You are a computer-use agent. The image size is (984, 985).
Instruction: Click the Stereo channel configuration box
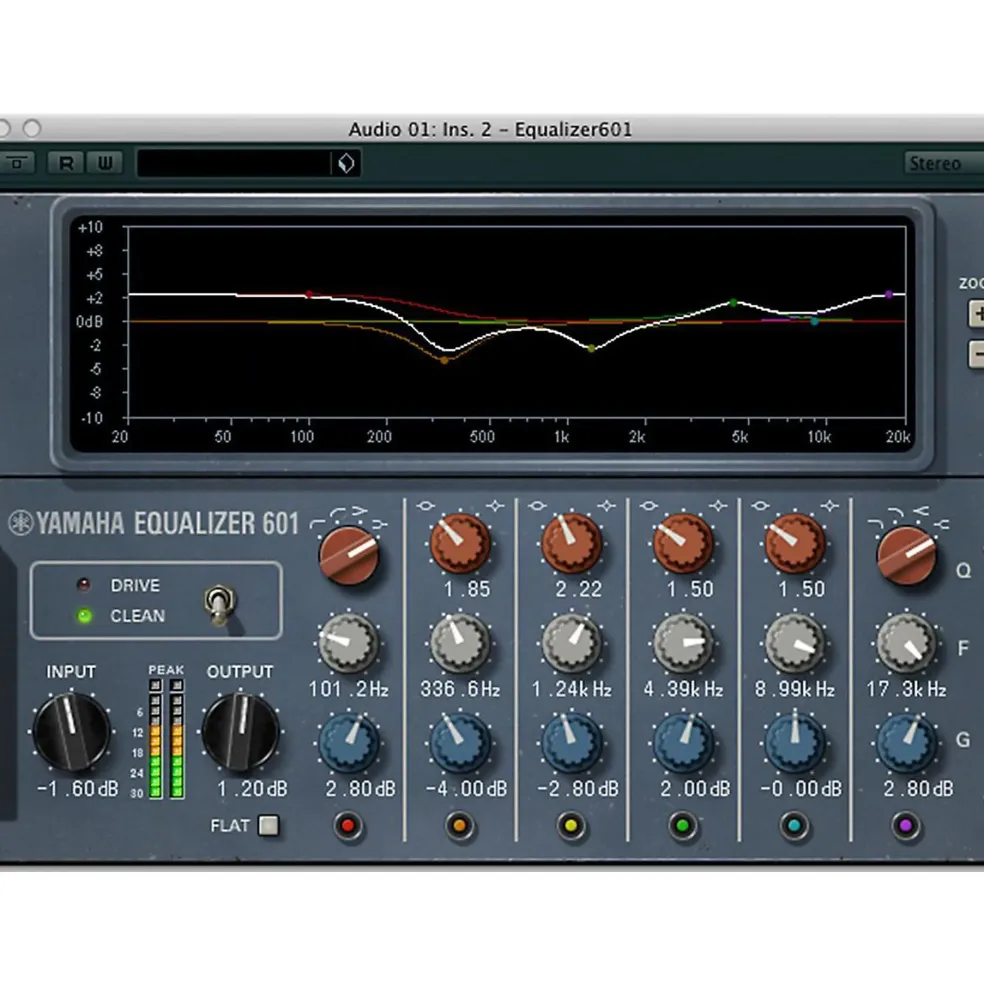click(944, 163)
